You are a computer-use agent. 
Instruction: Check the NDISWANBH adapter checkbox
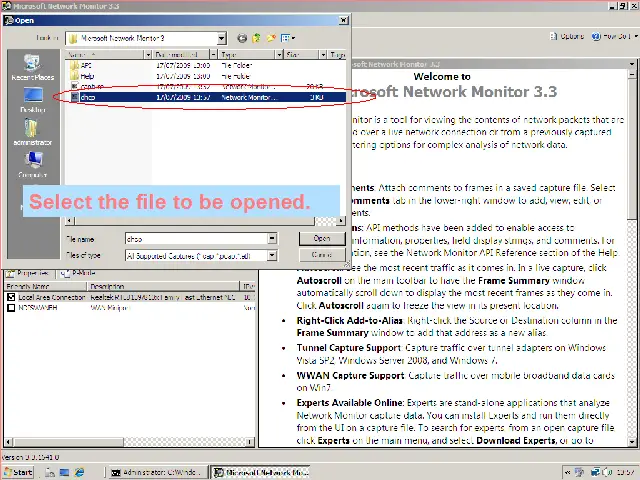[11, 308]
